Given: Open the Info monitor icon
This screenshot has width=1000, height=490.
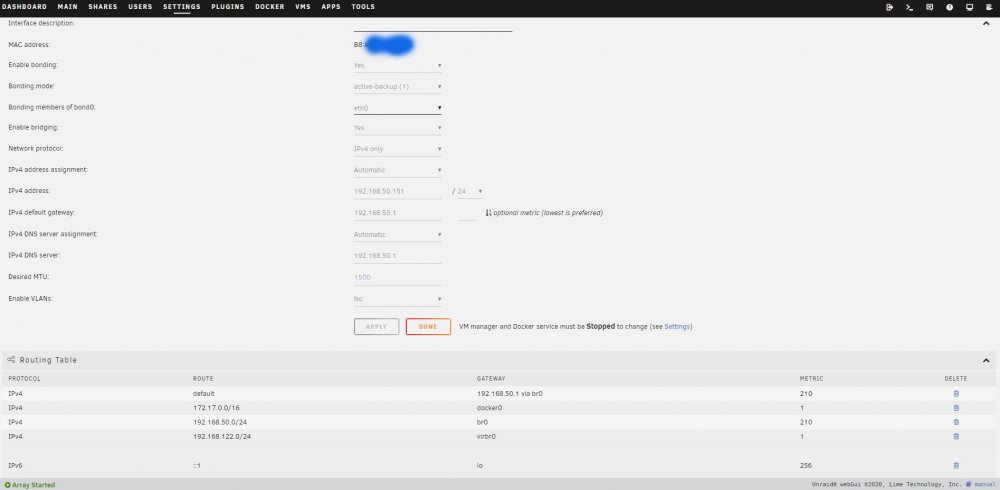Looking at the screenshot, I should [969, 7].
